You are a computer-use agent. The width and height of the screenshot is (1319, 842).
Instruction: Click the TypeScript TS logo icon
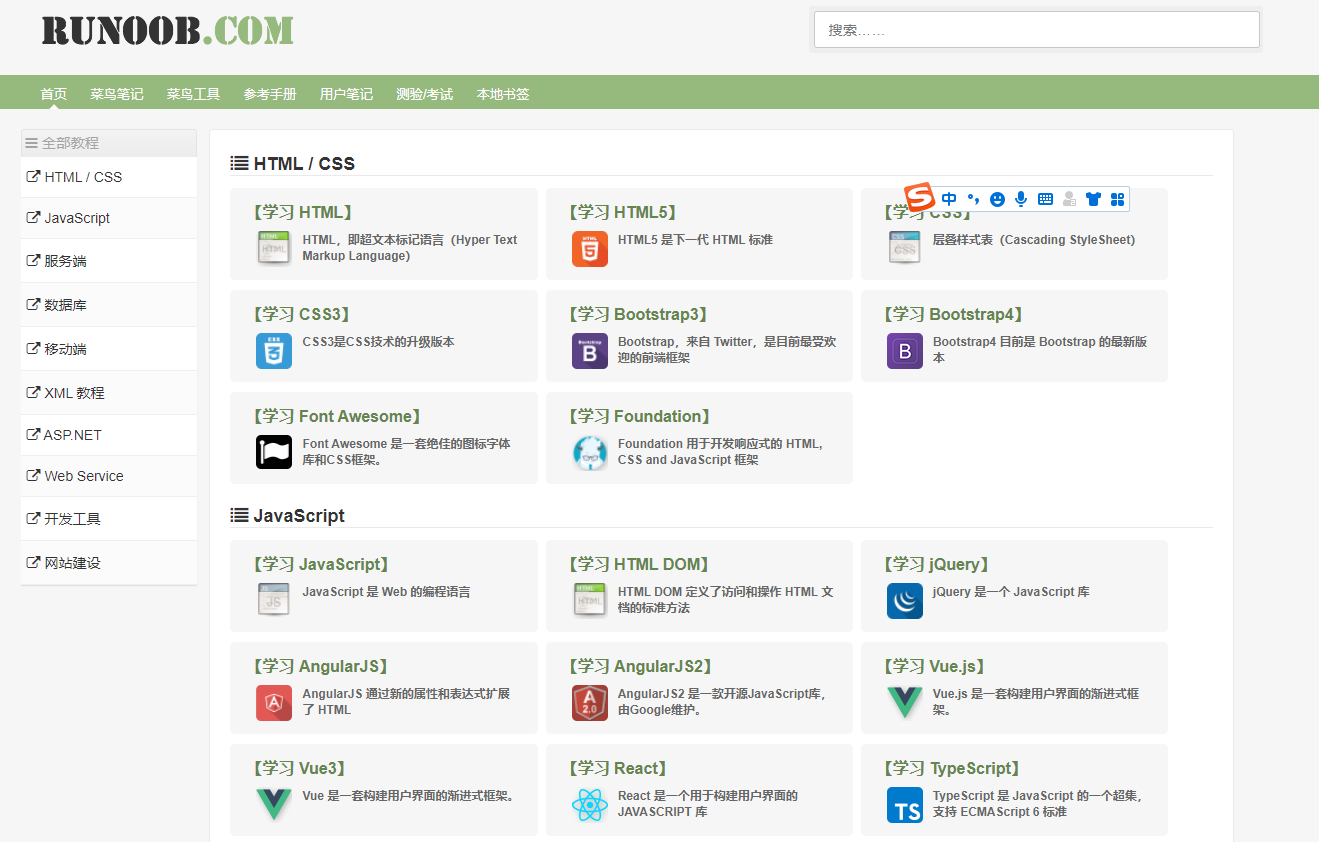click(x=904, y=805)
